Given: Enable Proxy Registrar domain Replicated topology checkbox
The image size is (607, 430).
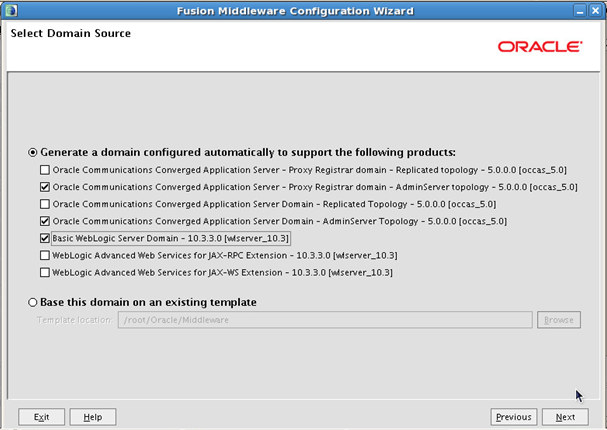Looking at the screenshot, I should pyautogui.click(x=44, y=169).
